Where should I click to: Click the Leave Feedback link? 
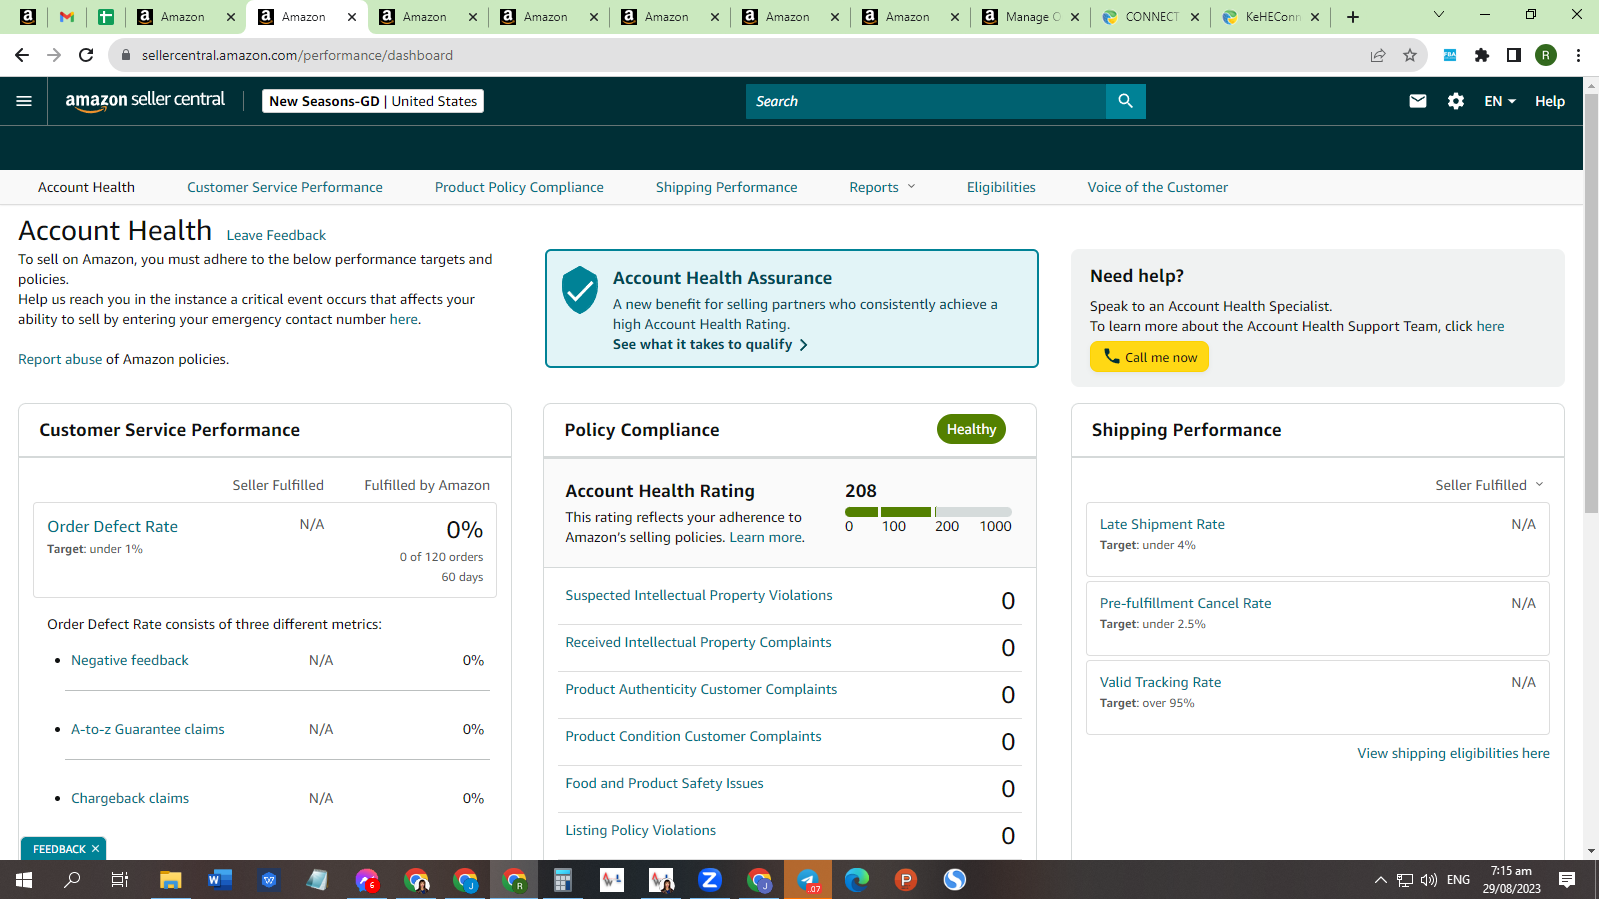pyautogui.click(x=276, y=235)
